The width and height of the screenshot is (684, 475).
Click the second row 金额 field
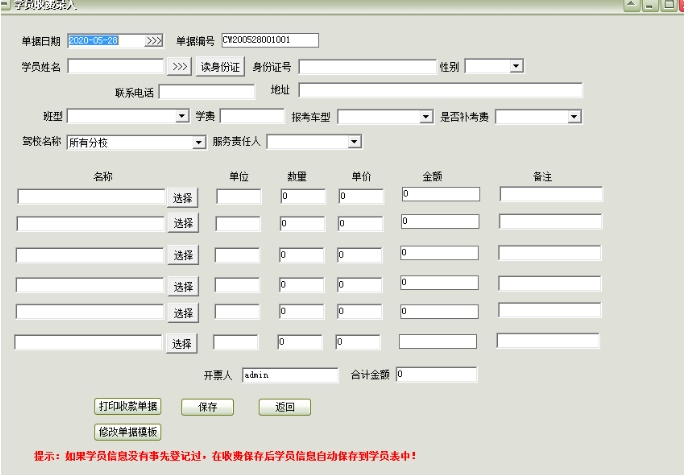pos(440,221)
